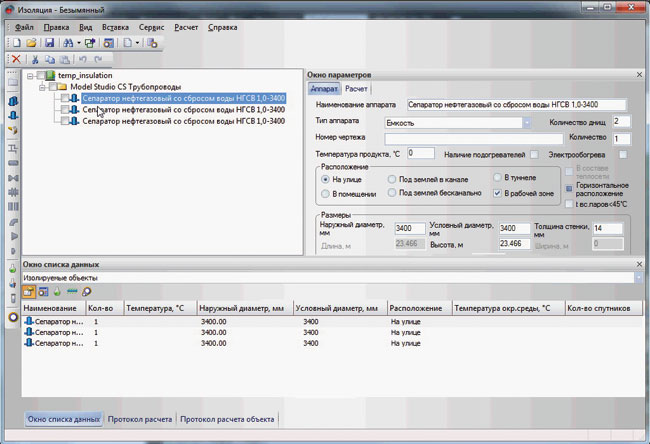This screenshot has width=650, height=444.
Task: Uncheck the 'В рабочей зоне' checkbox
Action: (x=499, y=192)
